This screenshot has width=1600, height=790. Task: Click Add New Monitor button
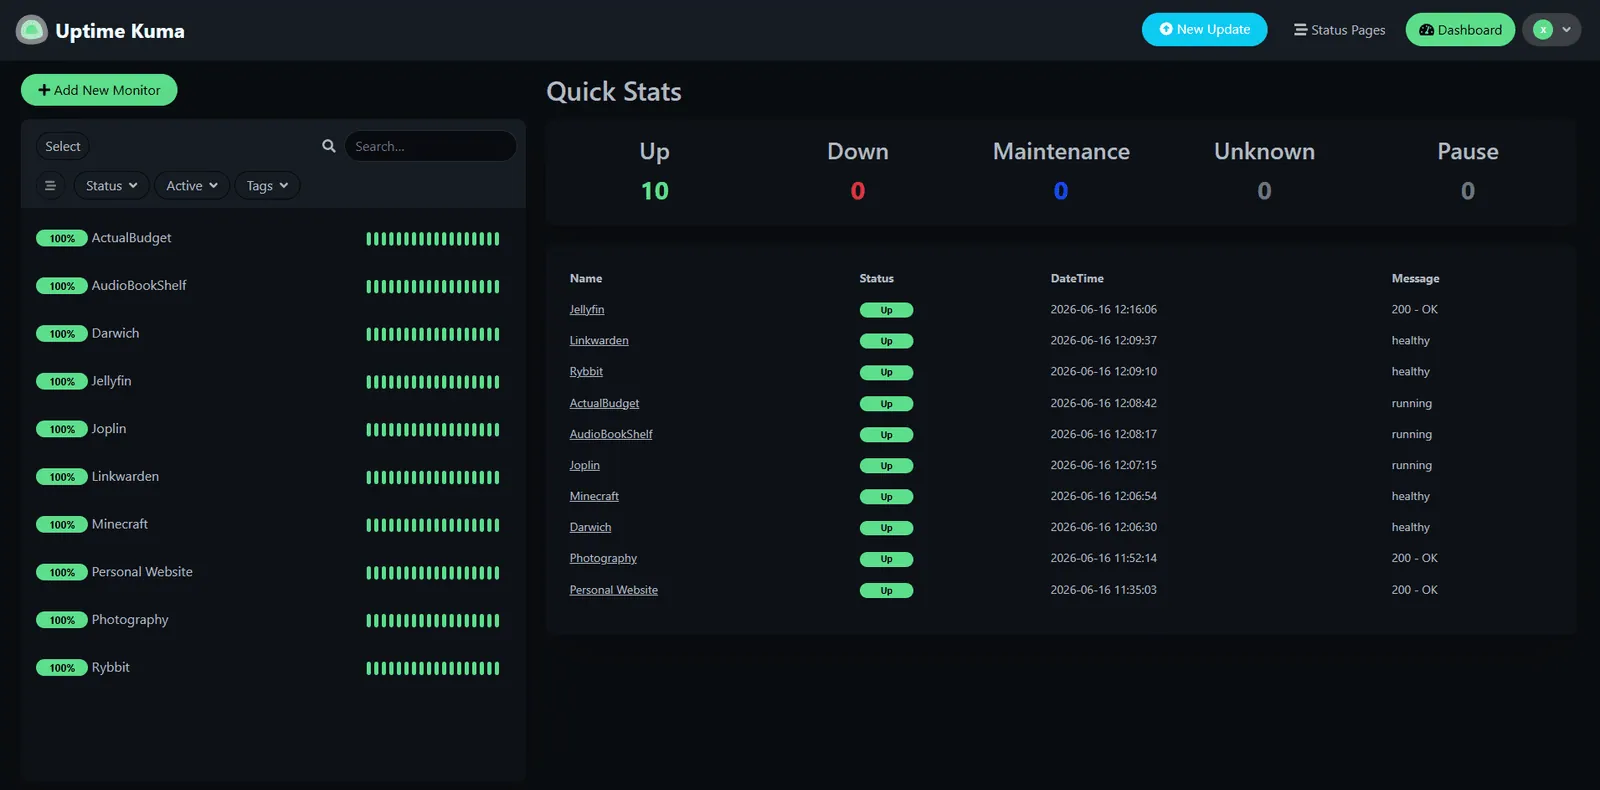pos(99,90)
